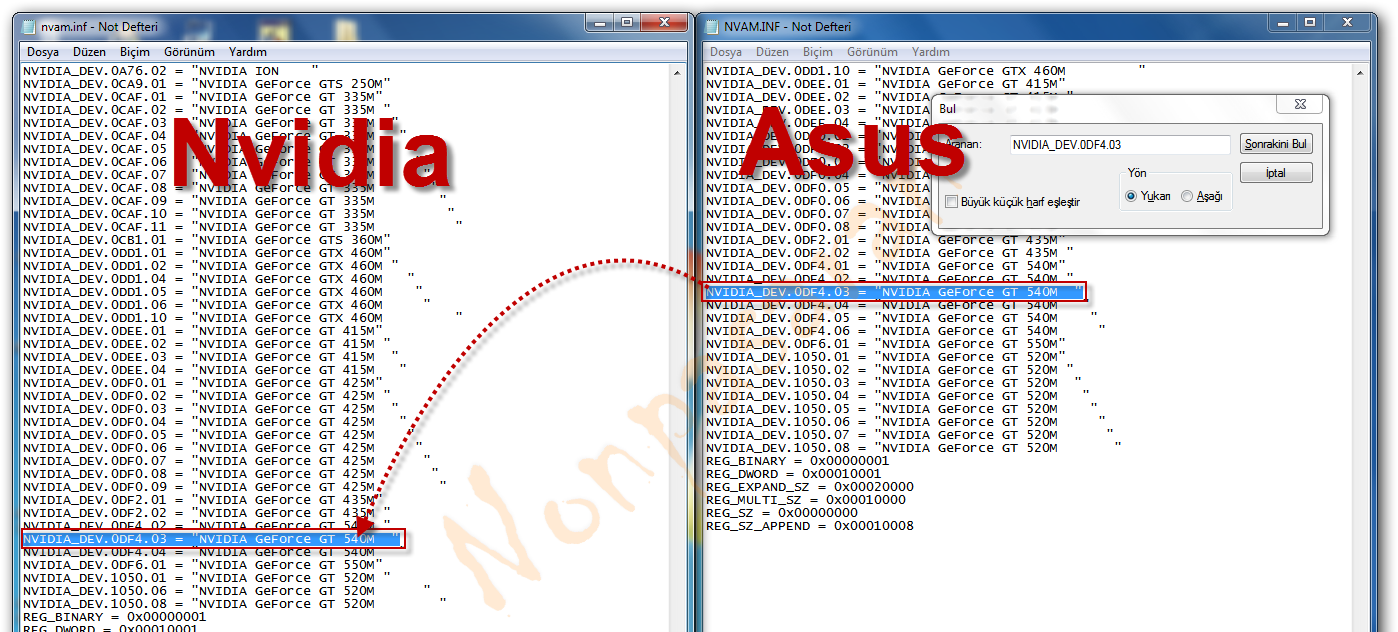The width and height of the screenshot is (1398, 632).
Task: Minimize the left nvam.inf Notepad window
Action: pyautogui.click(x=601, y=22)
